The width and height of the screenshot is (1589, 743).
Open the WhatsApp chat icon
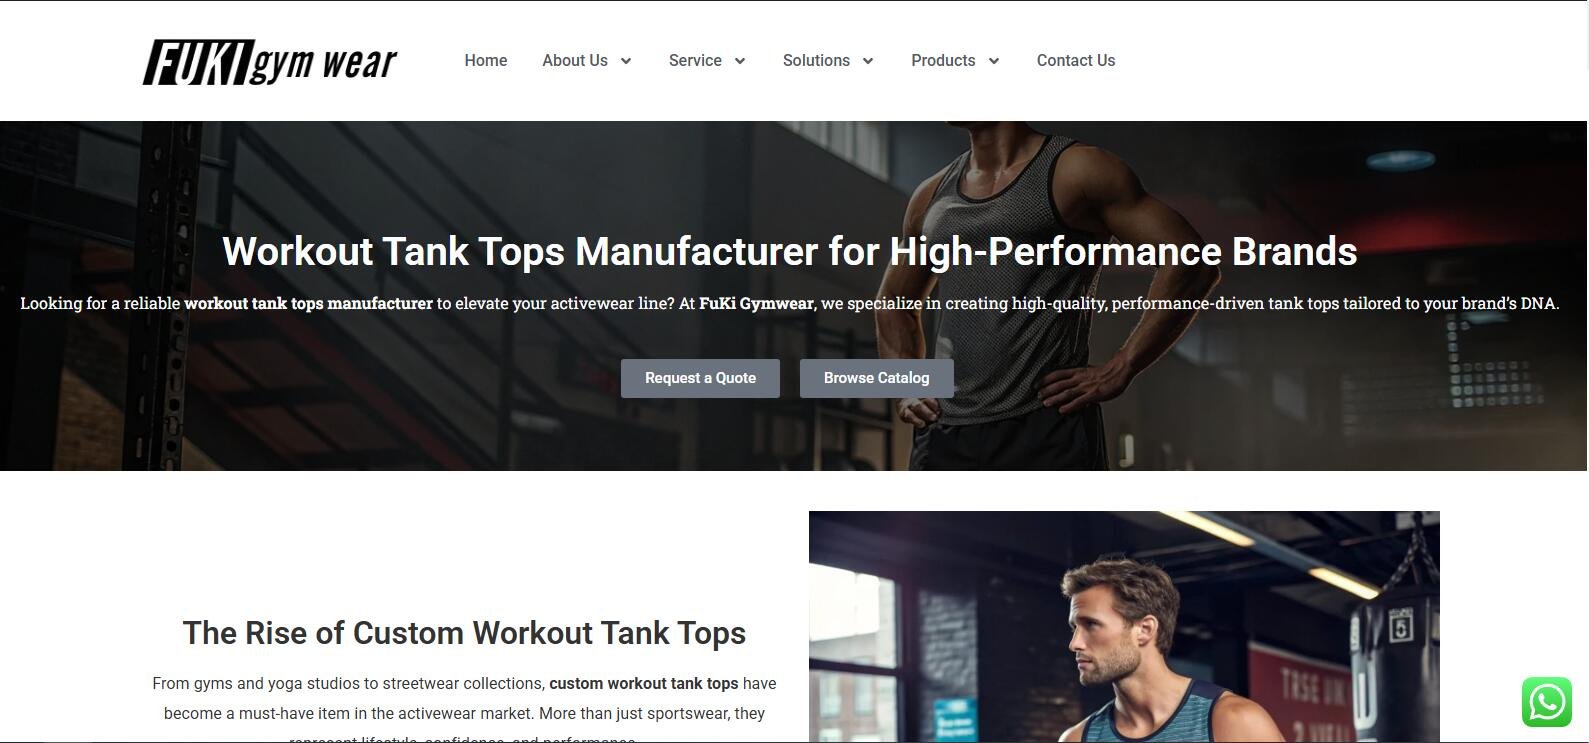pos(1547,702)
